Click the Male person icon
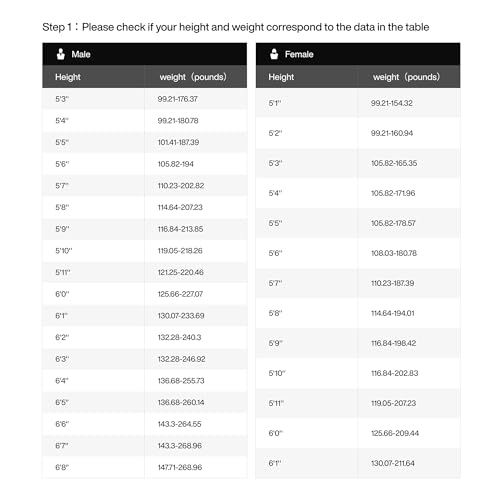Screen dimensions: 500x500 click(x=61, y=54)
